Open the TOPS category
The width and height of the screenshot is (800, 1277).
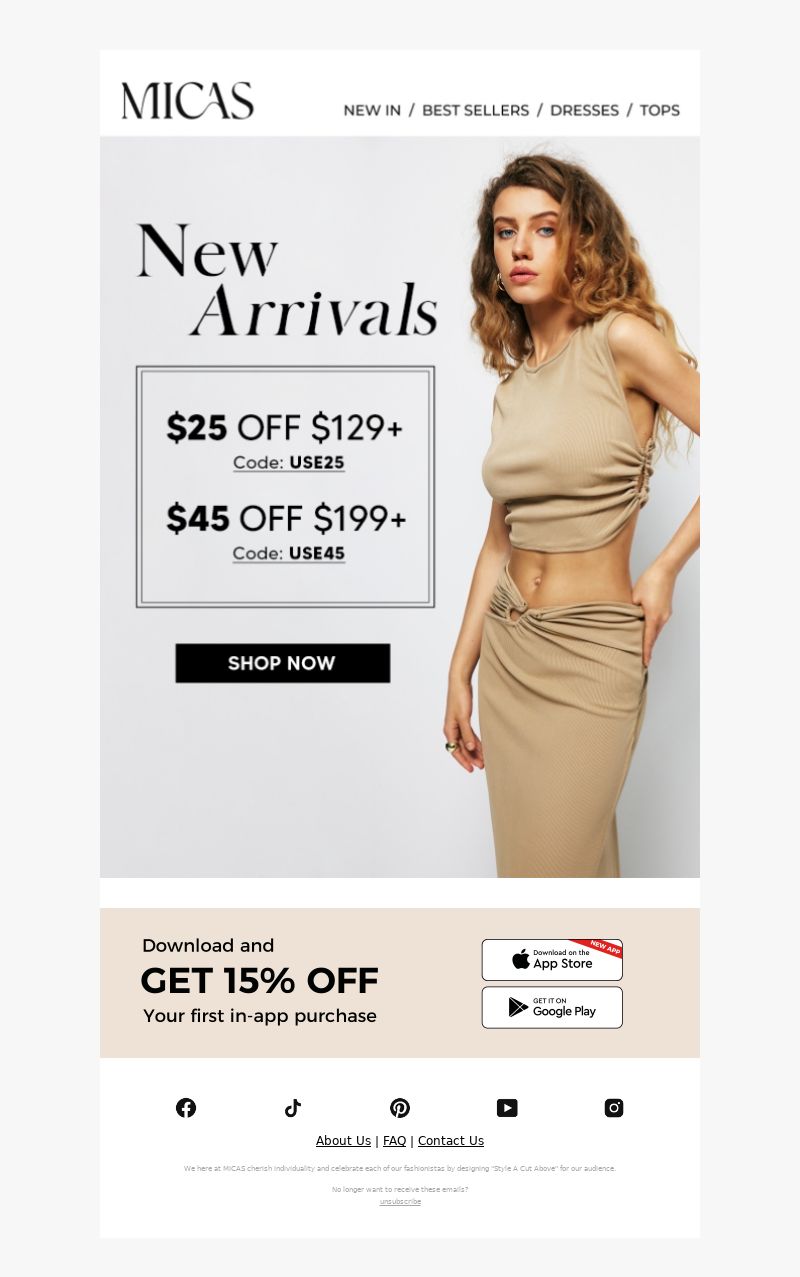pyautogui.click(x=660, y=110)
